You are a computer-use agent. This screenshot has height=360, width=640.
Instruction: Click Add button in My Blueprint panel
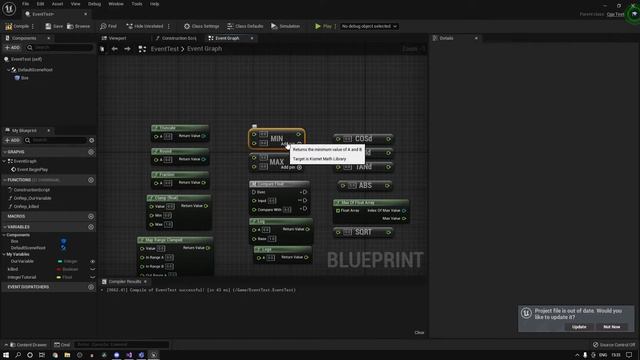[12, 140]
